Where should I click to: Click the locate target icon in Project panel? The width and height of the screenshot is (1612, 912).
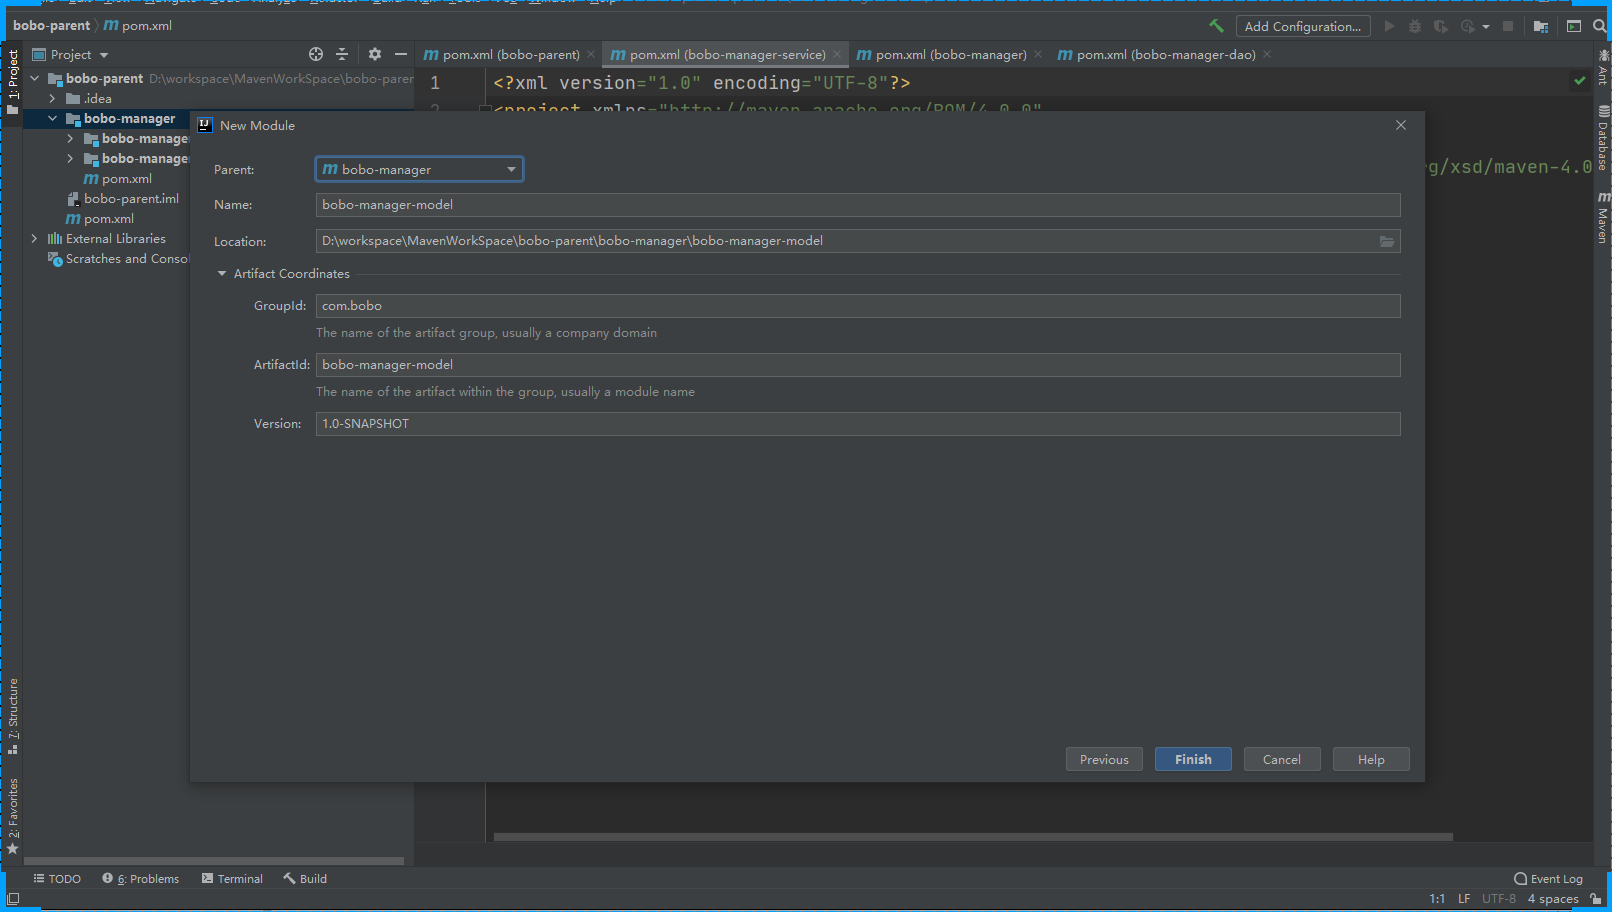pos(316,54)
